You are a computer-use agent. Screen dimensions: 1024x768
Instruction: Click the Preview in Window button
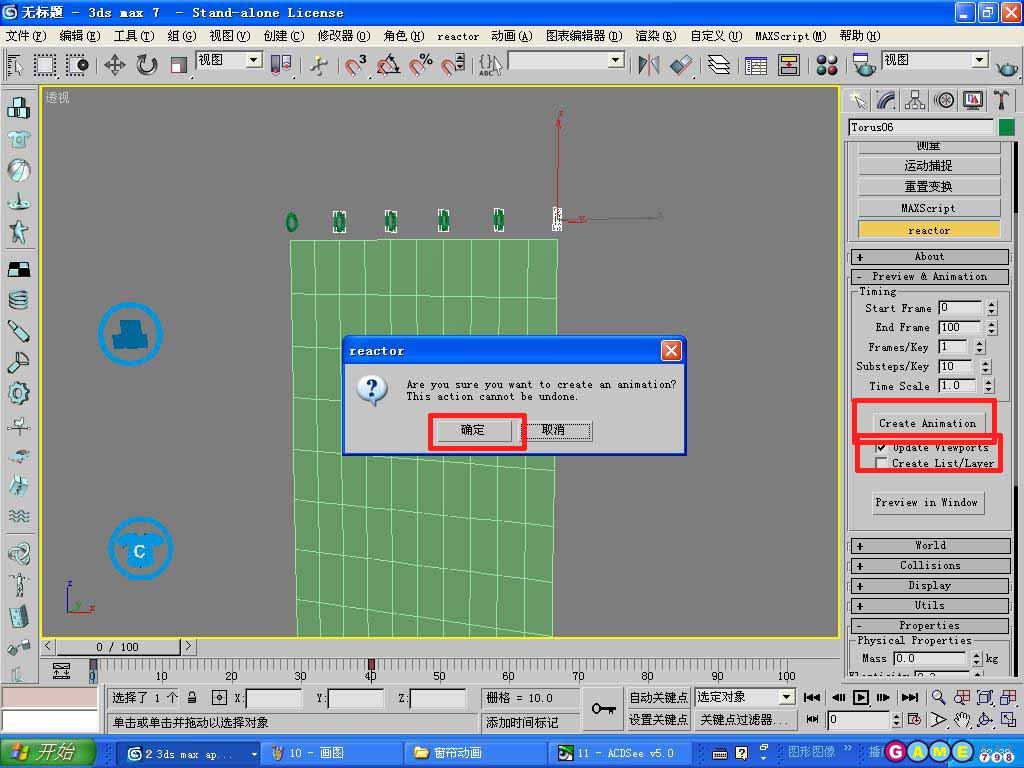926,502
